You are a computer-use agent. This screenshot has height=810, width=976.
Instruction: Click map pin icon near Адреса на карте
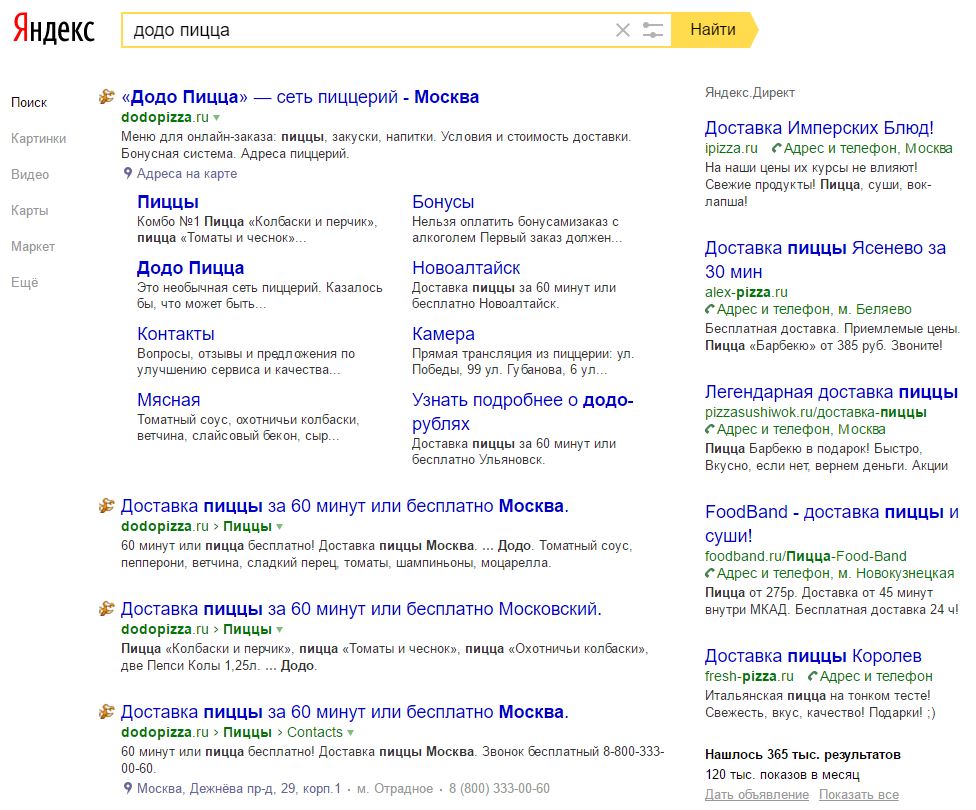point(128,173)
